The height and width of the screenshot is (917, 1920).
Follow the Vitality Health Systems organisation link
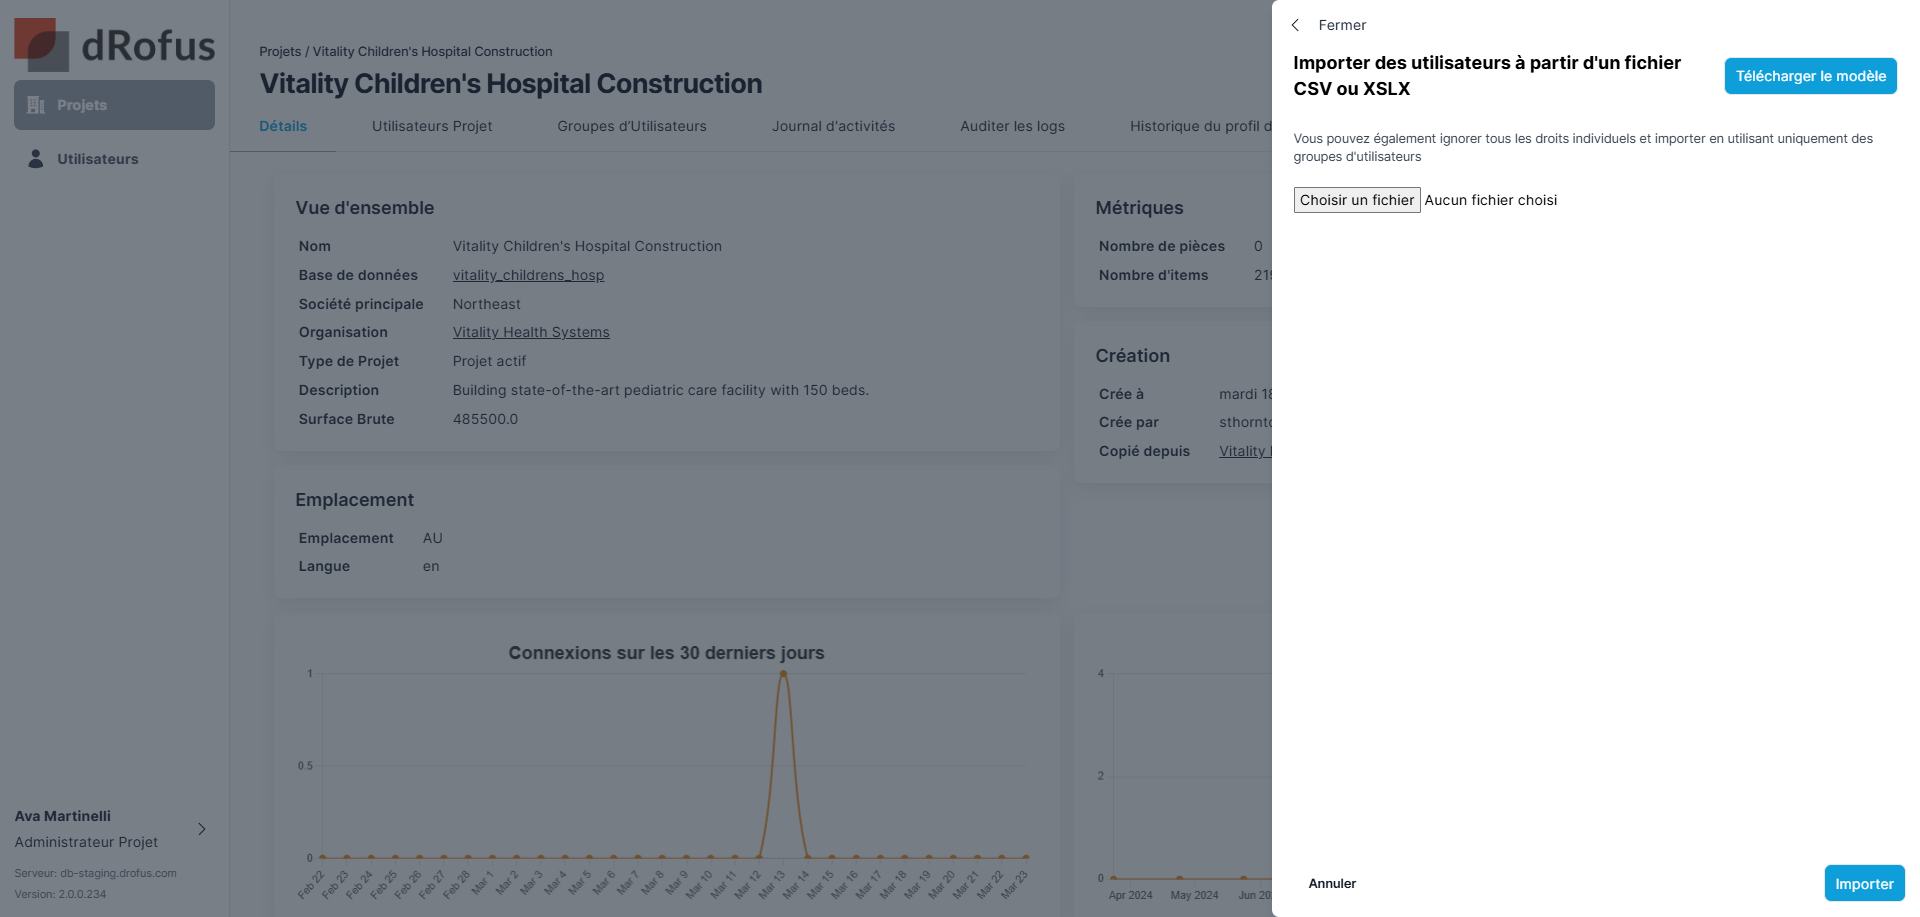coord(531,332)
